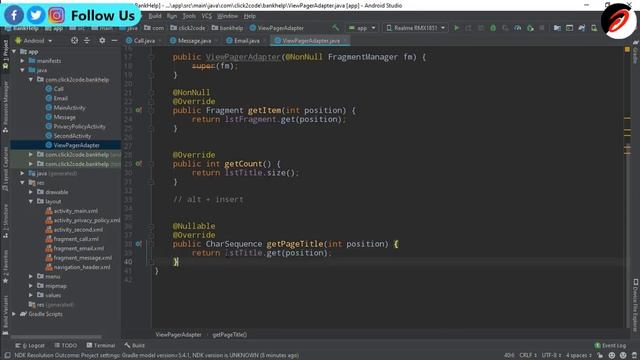640x360 pixels.
Task: Collapse the app module node
Action: (x=14, y=51)
